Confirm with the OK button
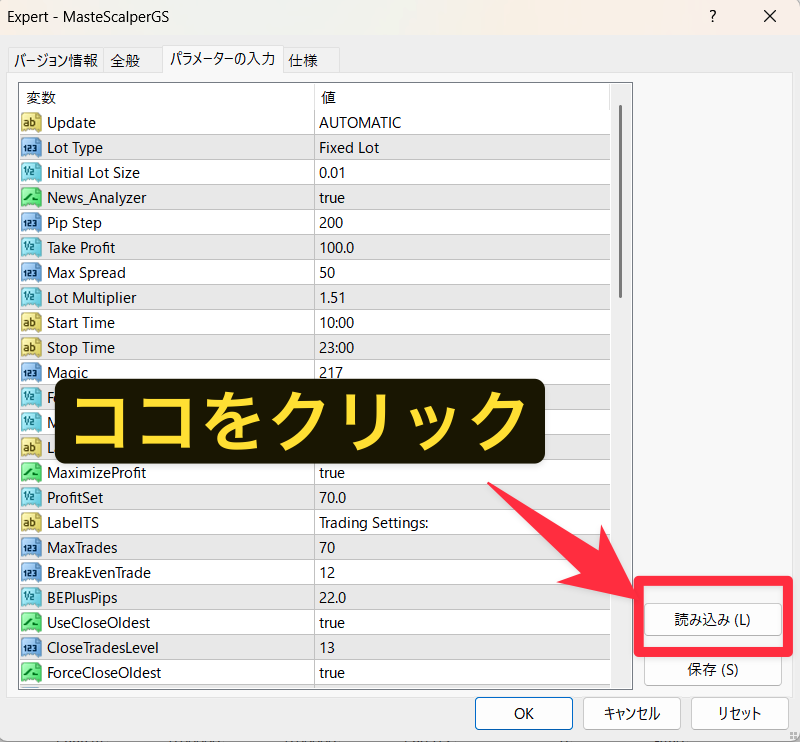The image size is (800, 742). pyautogui.click(x=524, y=713)
